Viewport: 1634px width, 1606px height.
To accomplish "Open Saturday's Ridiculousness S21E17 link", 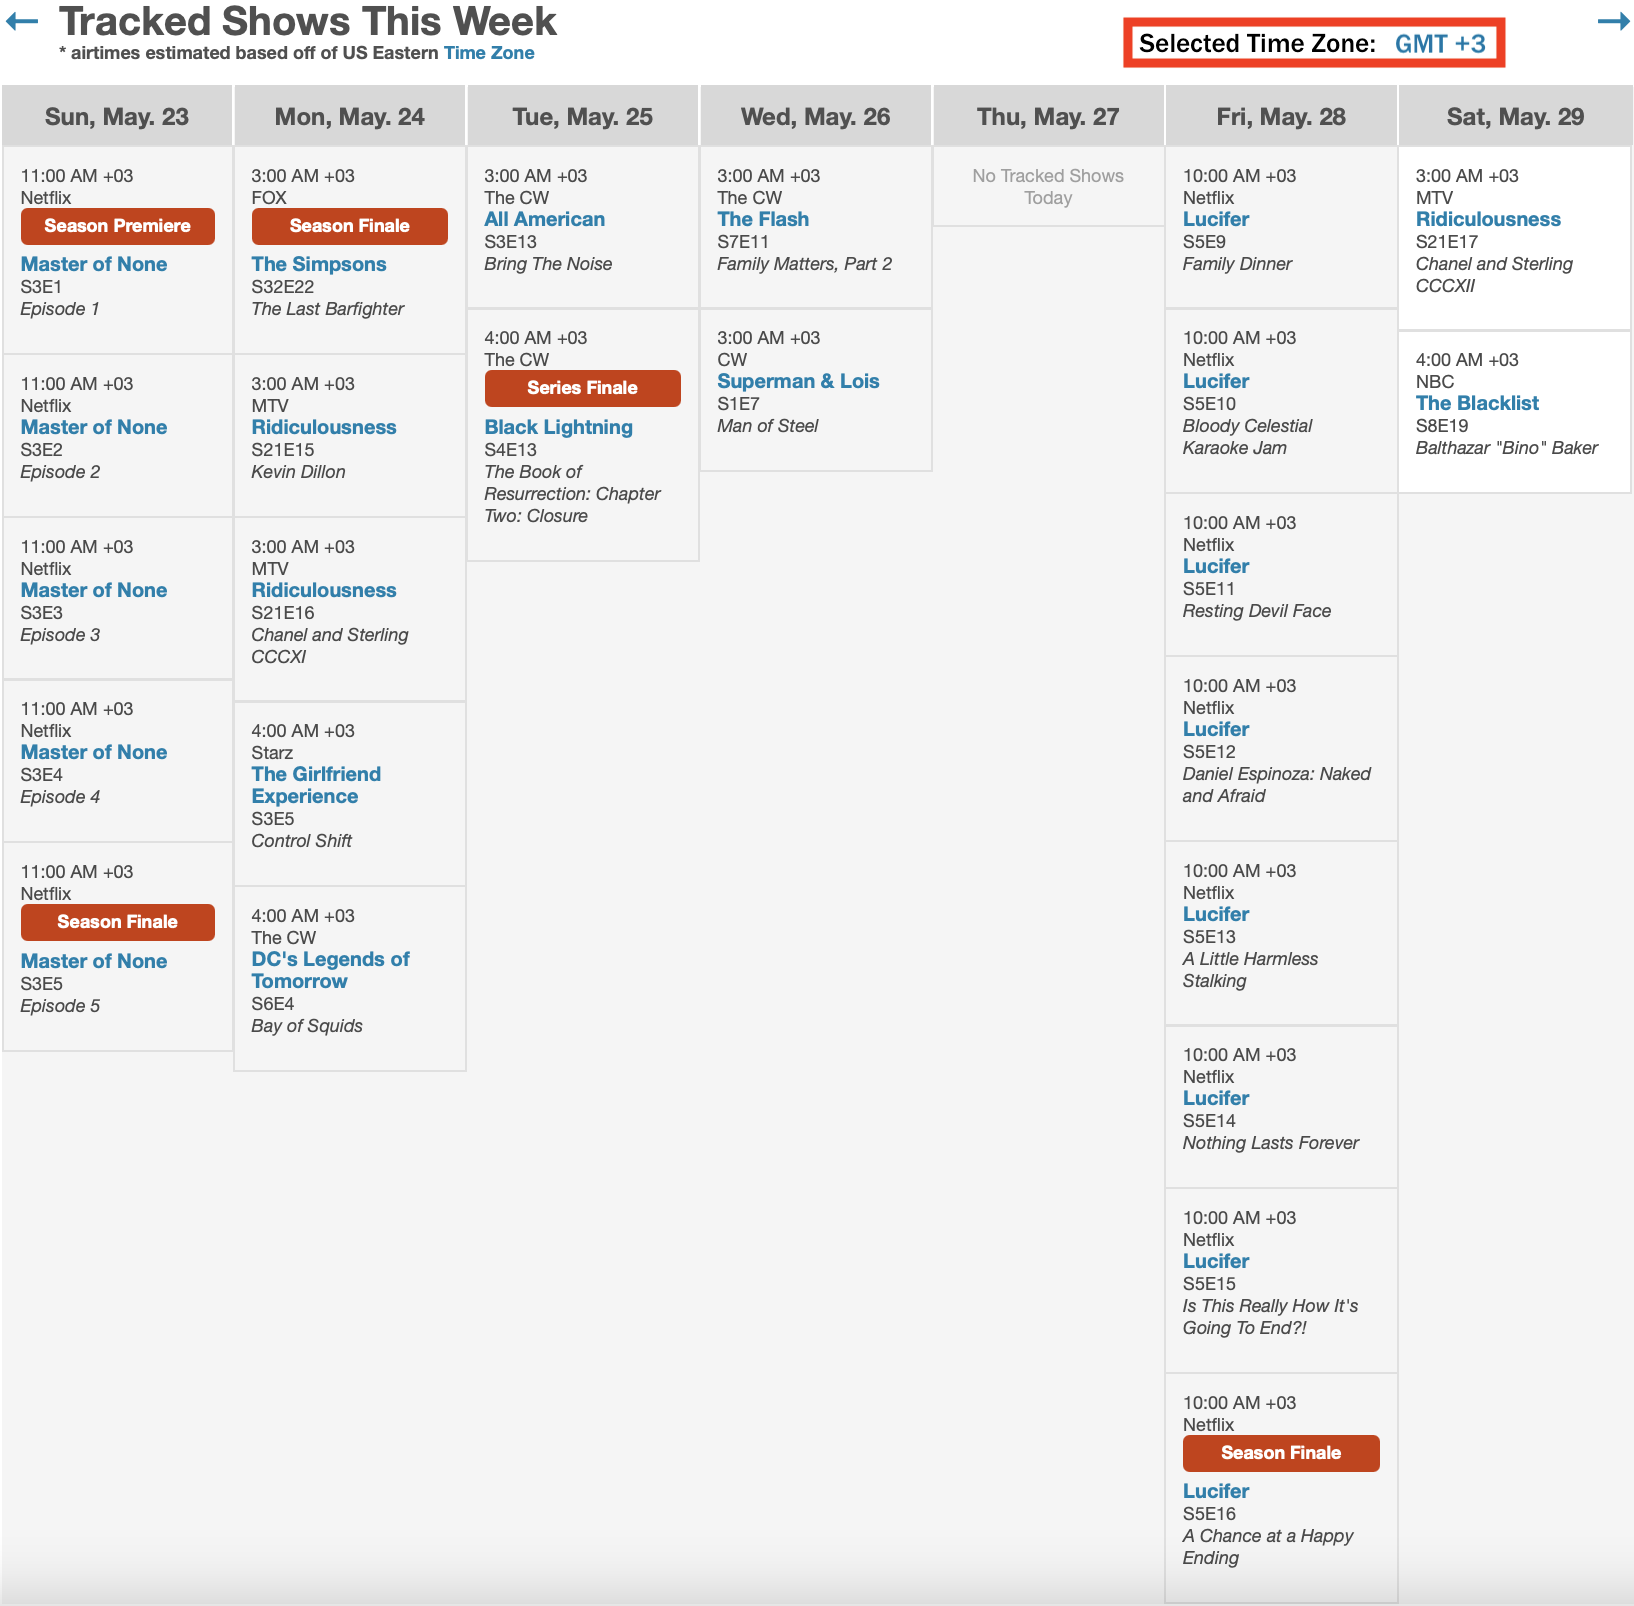I will (1487, 219).
